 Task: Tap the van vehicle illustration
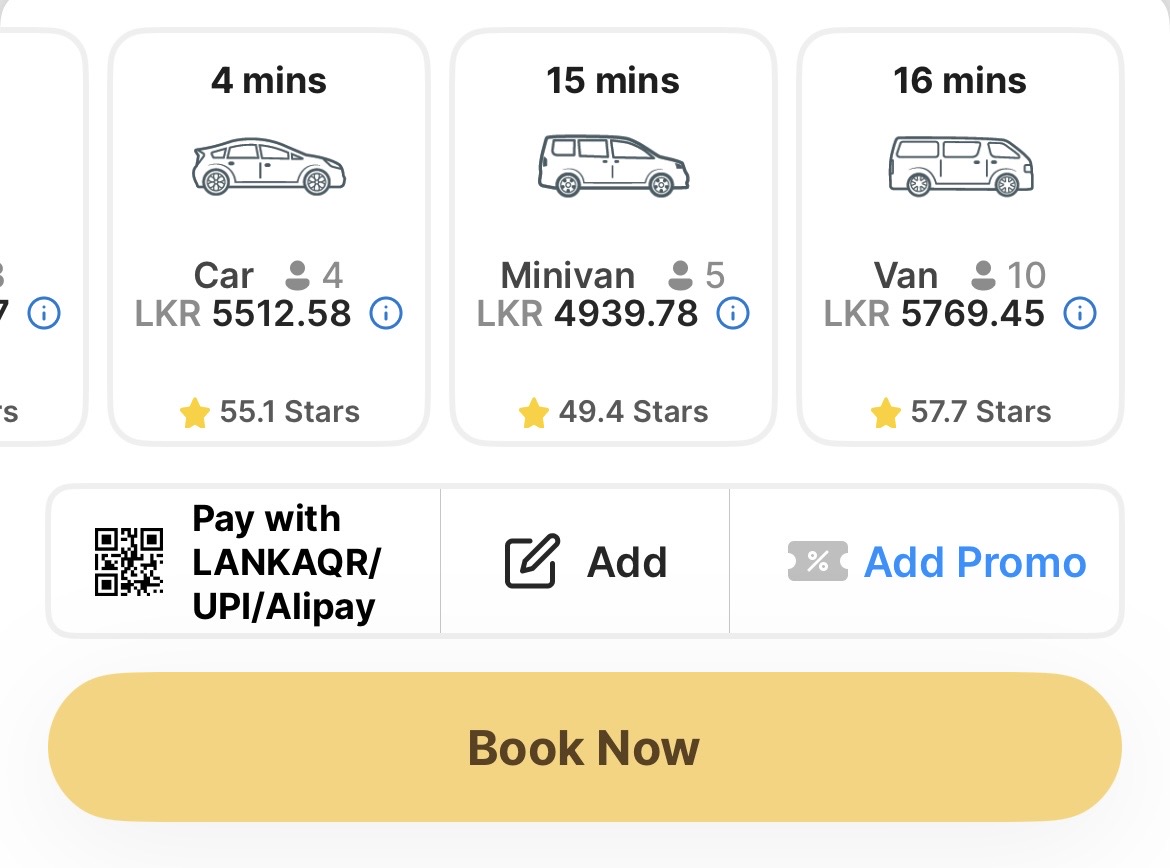[x=961, y=166]
